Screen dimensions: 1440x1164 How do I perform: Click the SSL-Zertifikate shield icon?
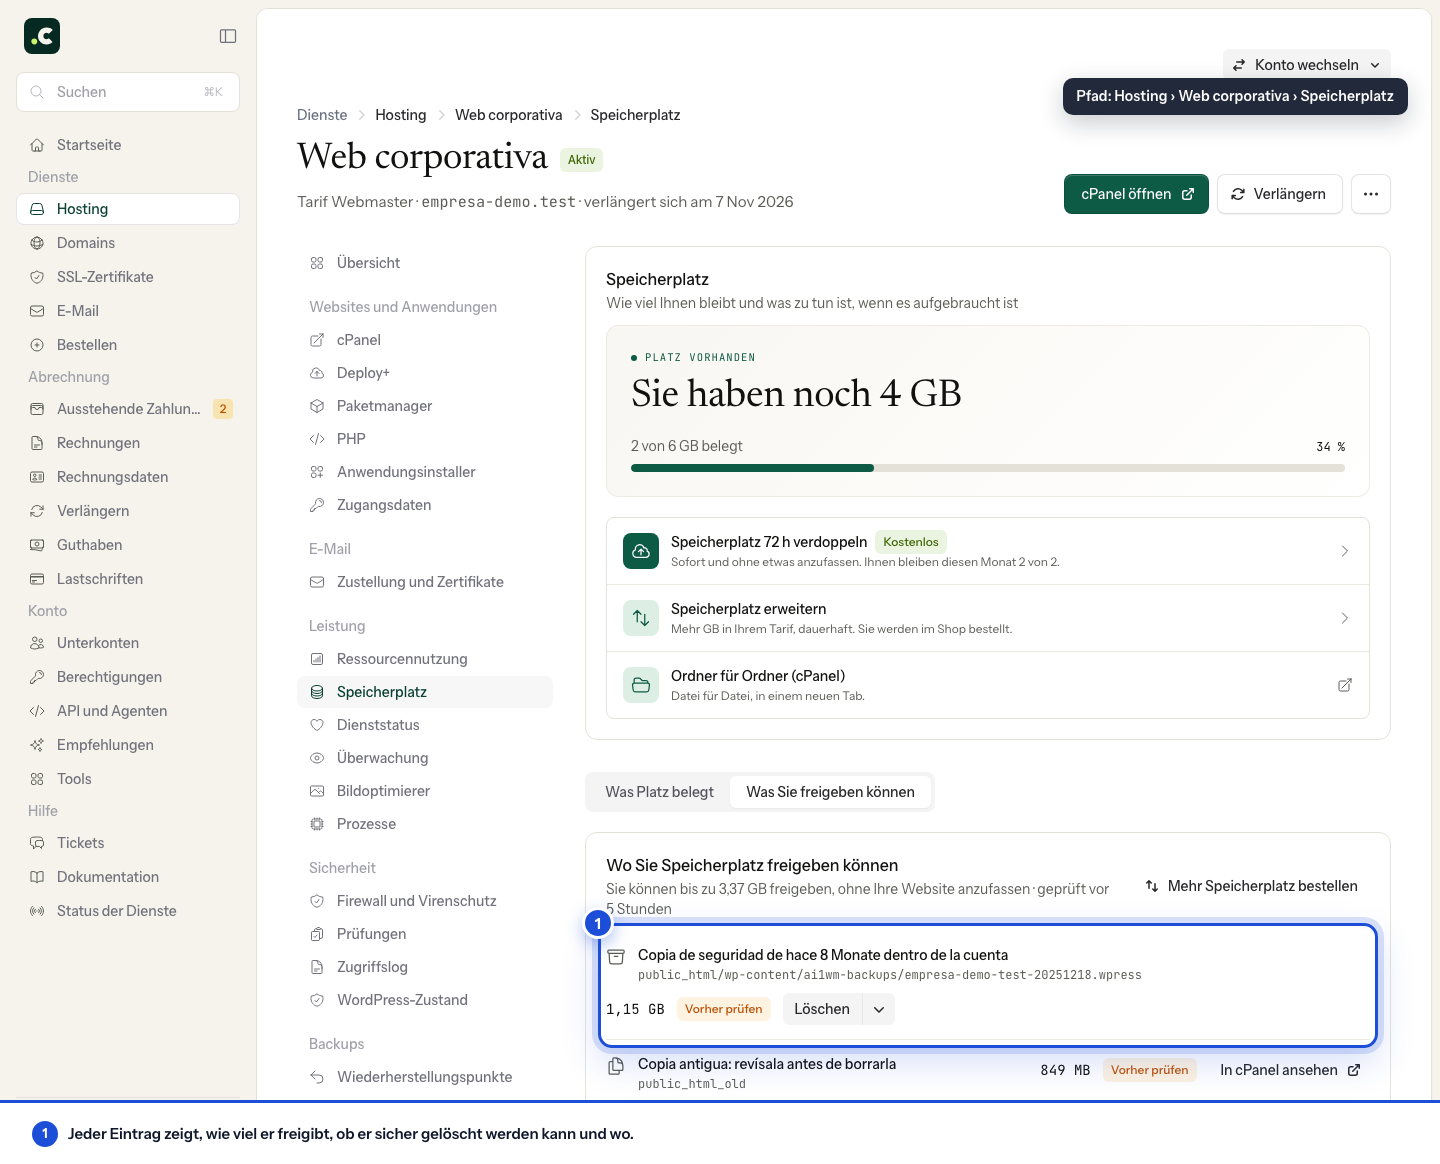click(x=37, y=277)
